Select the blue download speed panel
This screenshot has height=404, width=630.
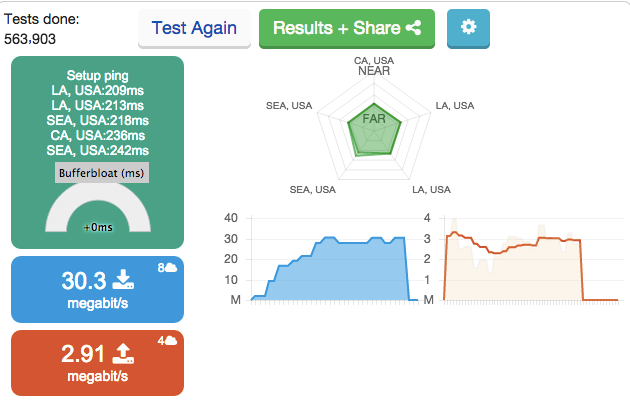[x=97, y=289]
